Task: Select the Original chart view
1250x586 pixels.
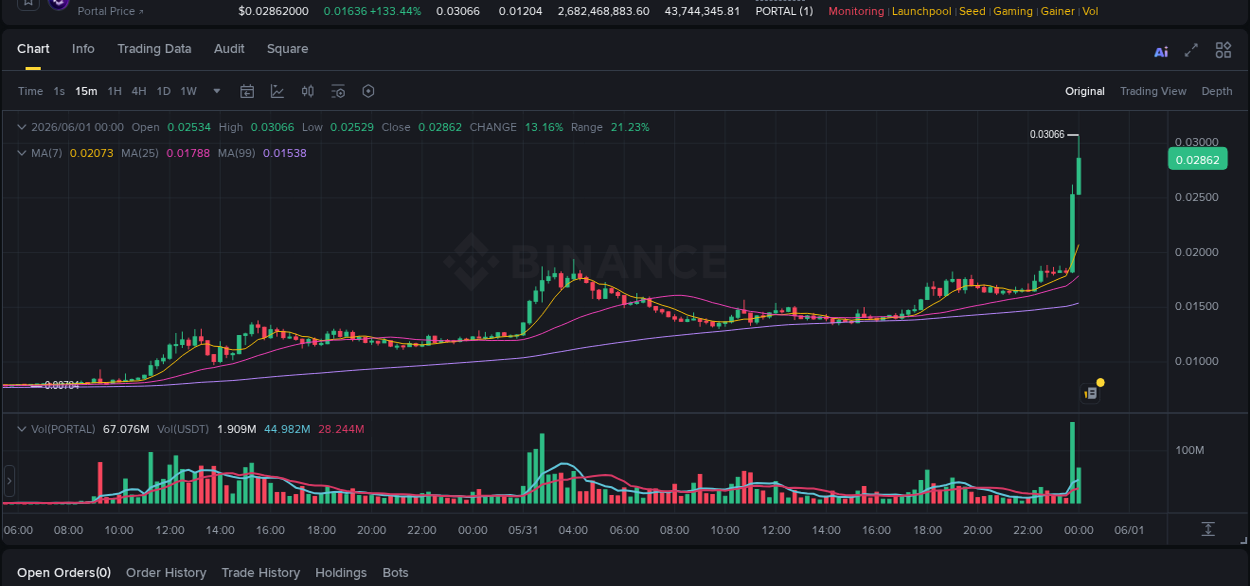Action: click(1085, 91)
